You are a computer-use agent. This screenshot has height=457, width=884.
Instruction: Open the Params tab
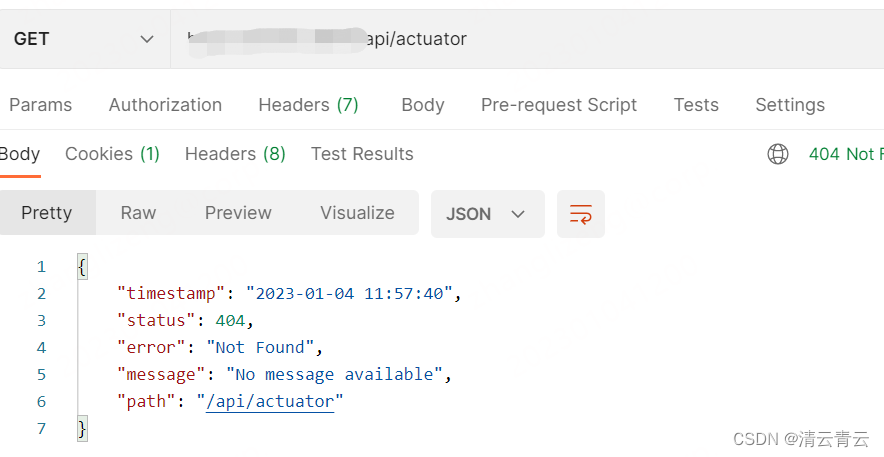[41, 105]
